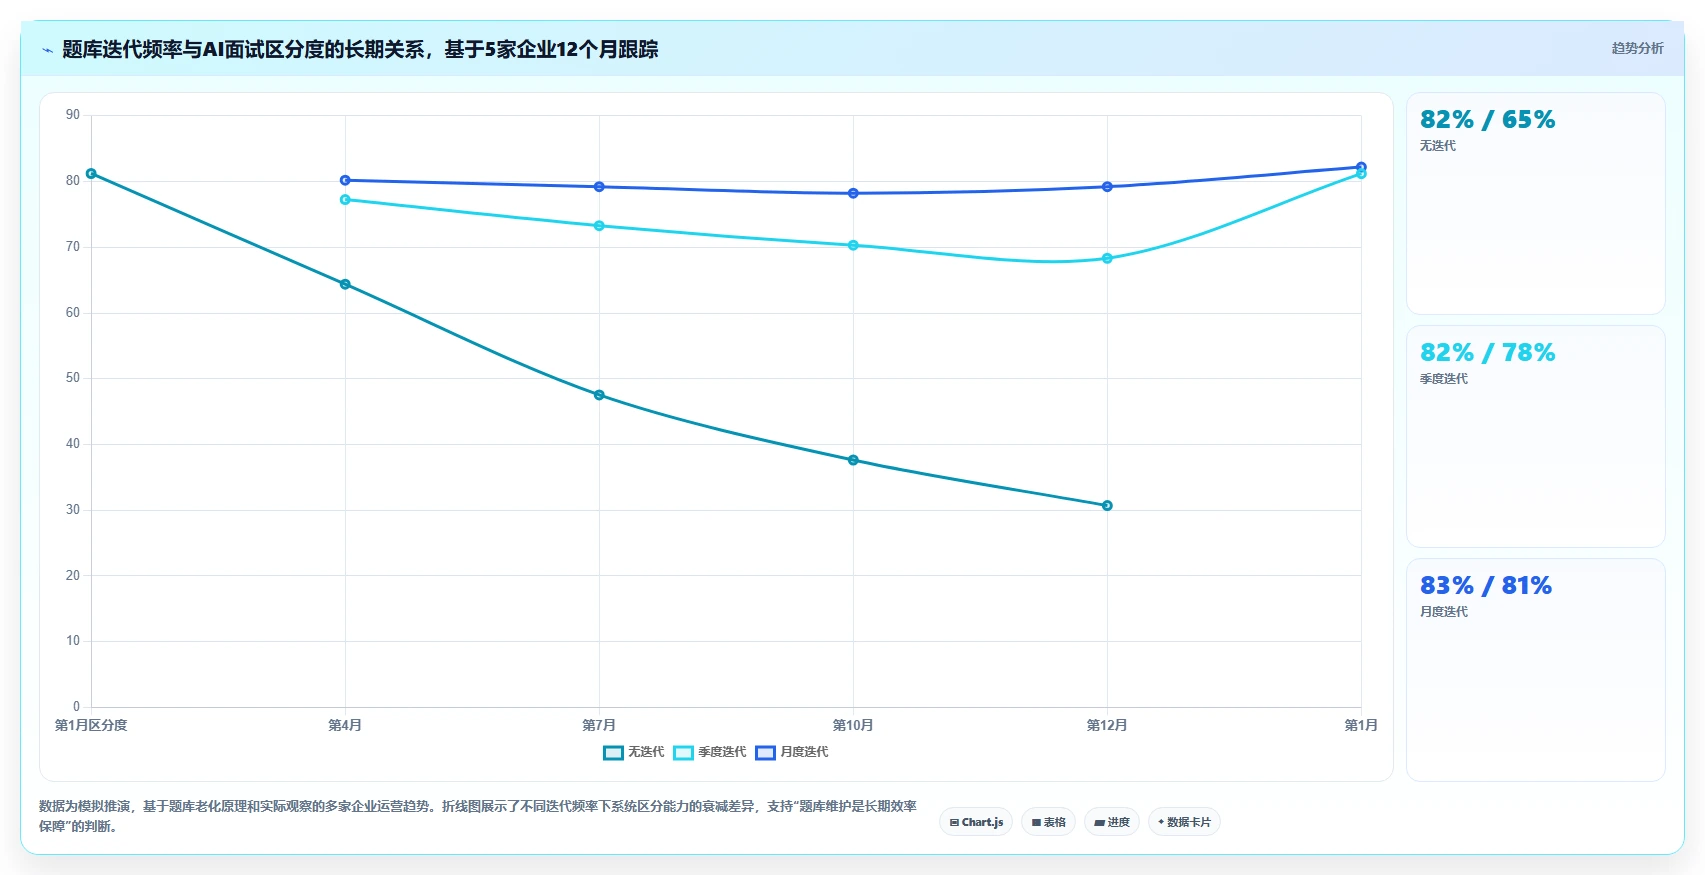This screenshot has height=875, width=1705.
Task: Click the 第10月 x-axis label
Action: click(853, 725)
